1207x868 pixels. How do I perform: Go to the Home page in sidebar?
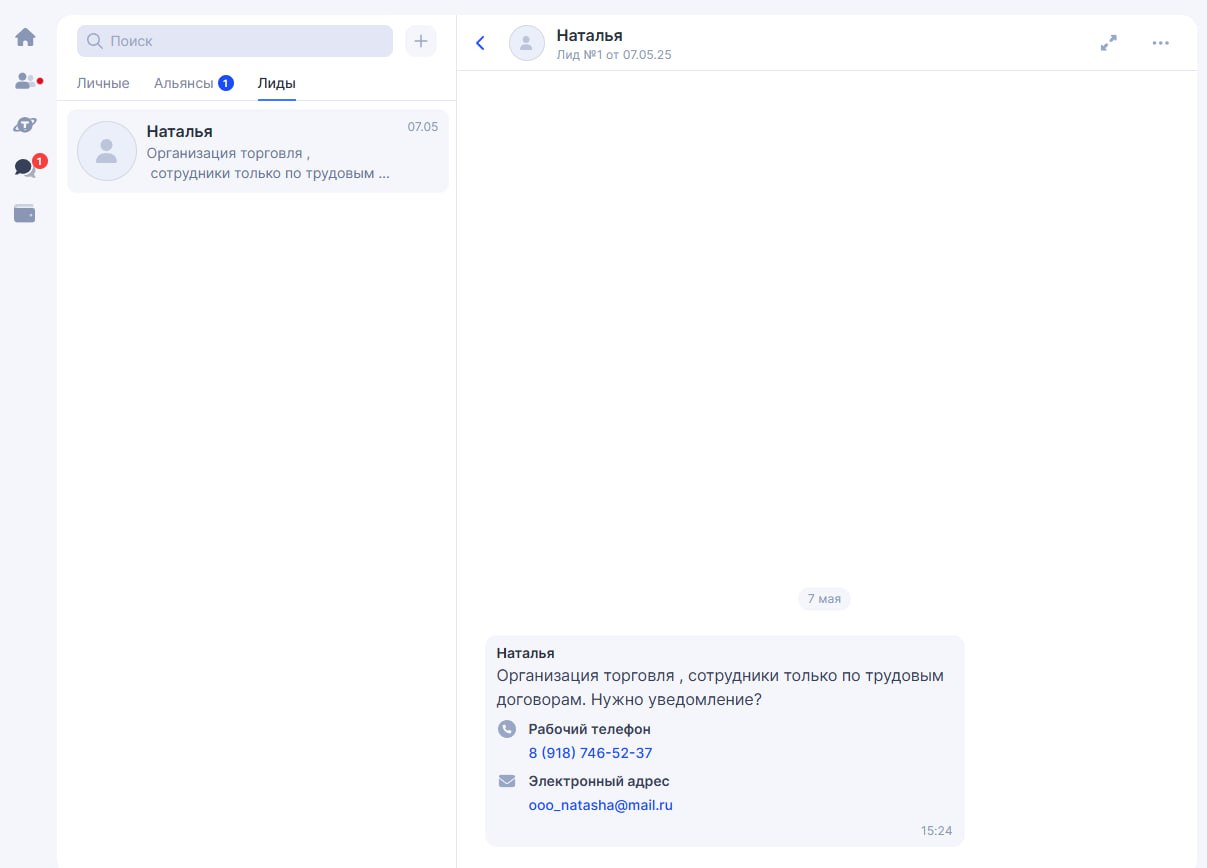tap(25, 38)
